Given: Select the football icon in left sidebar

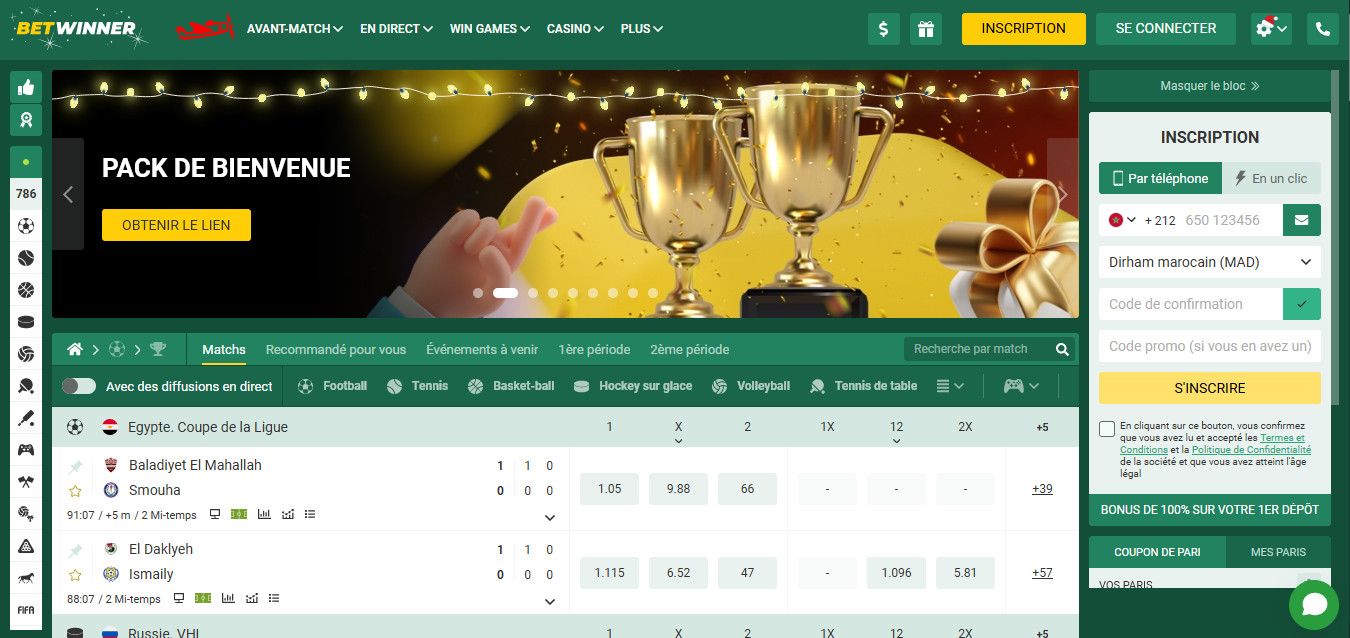Looking at the screenshot, I should tap(26, 226).
